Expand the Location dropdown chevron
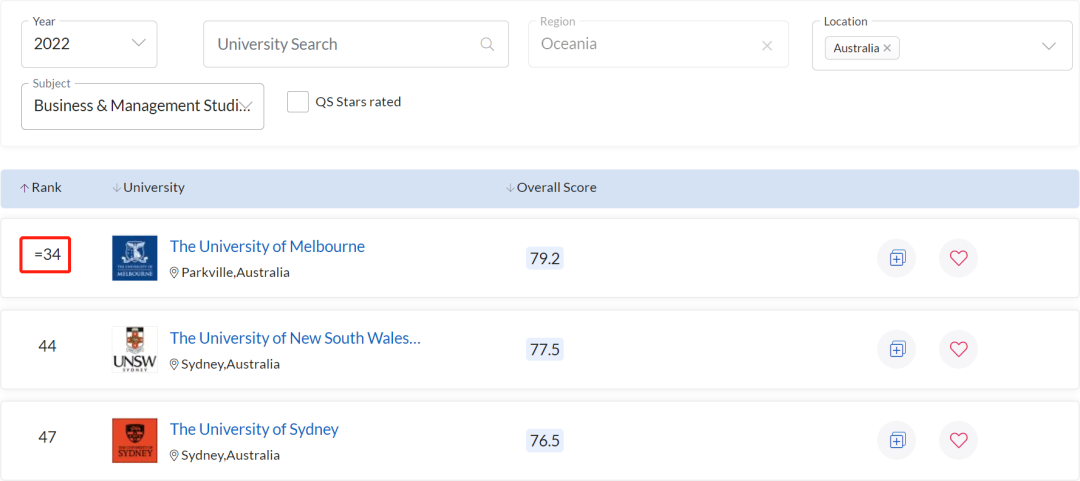 [1049, 47]
